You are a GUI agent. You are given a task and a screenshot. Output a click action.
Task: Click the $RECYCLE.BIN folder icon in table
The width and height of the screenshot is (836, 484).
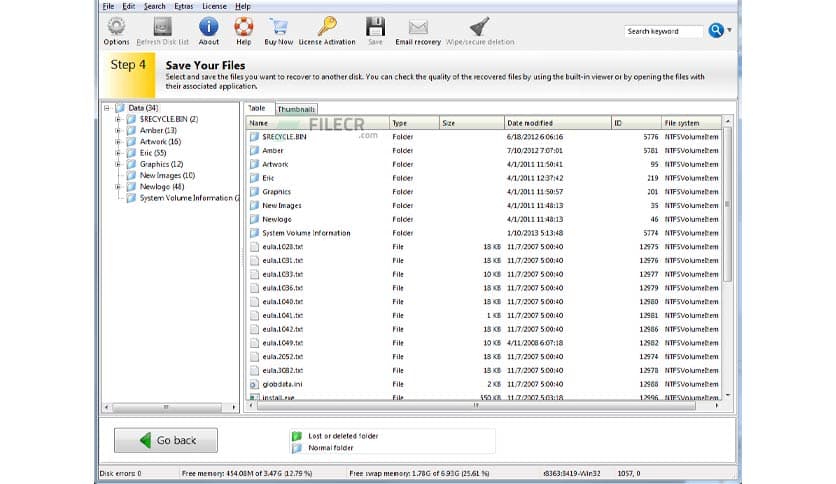coord(254,137)
